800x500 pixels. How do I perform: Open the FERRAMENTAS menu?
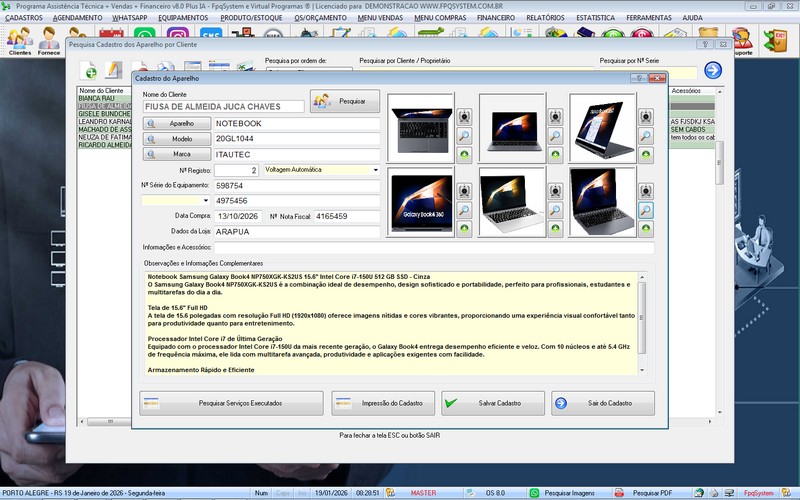click(x=649, y=18)
